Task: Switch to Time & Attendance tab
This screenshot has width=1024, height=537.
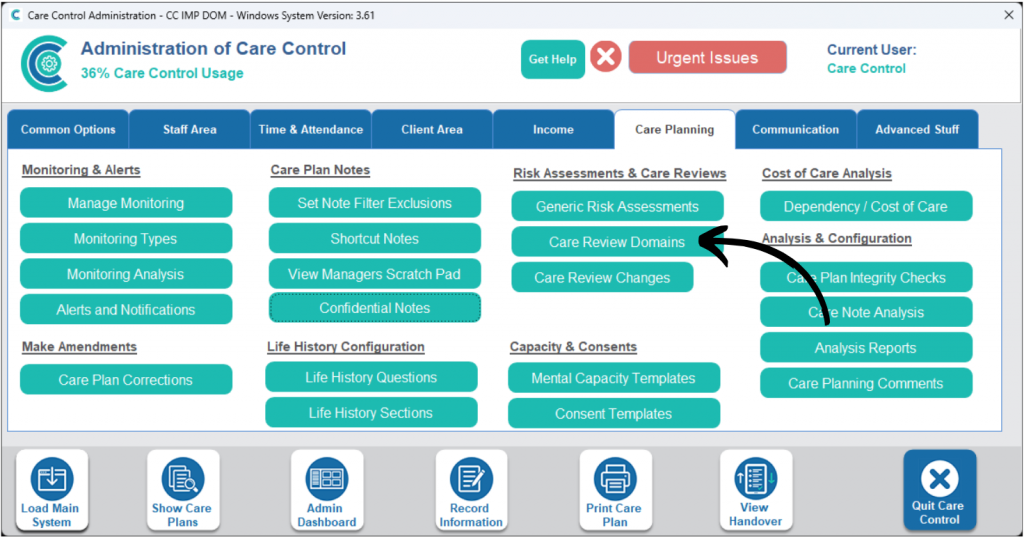Action: click(x=311, y=129)
